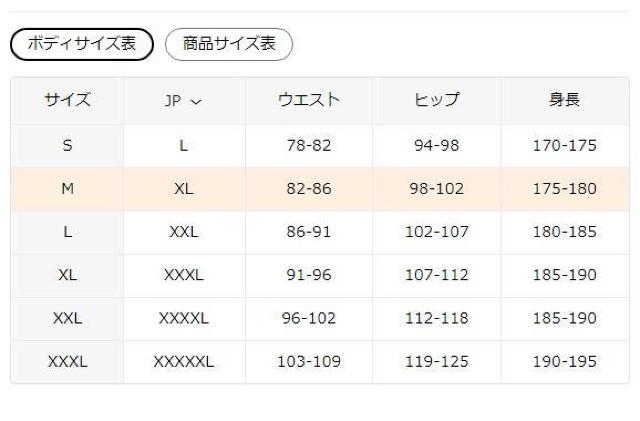The height and width of the screenshot is (421, 640).
Task: Click the 身長 column header
Action: pos(564,100)
